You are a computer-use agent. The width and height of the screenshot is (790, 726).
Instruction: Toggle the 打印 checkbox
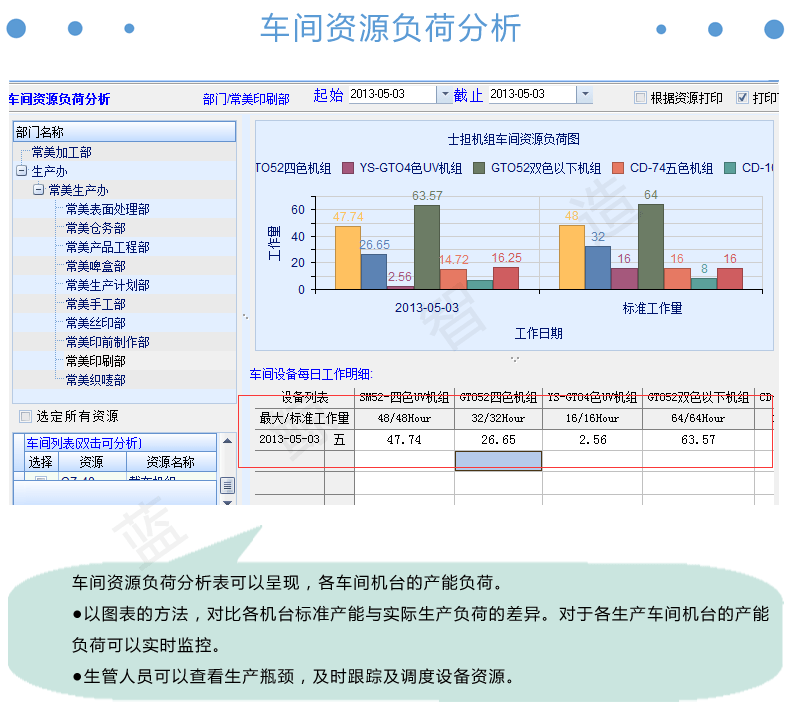[x=742, y=97]
